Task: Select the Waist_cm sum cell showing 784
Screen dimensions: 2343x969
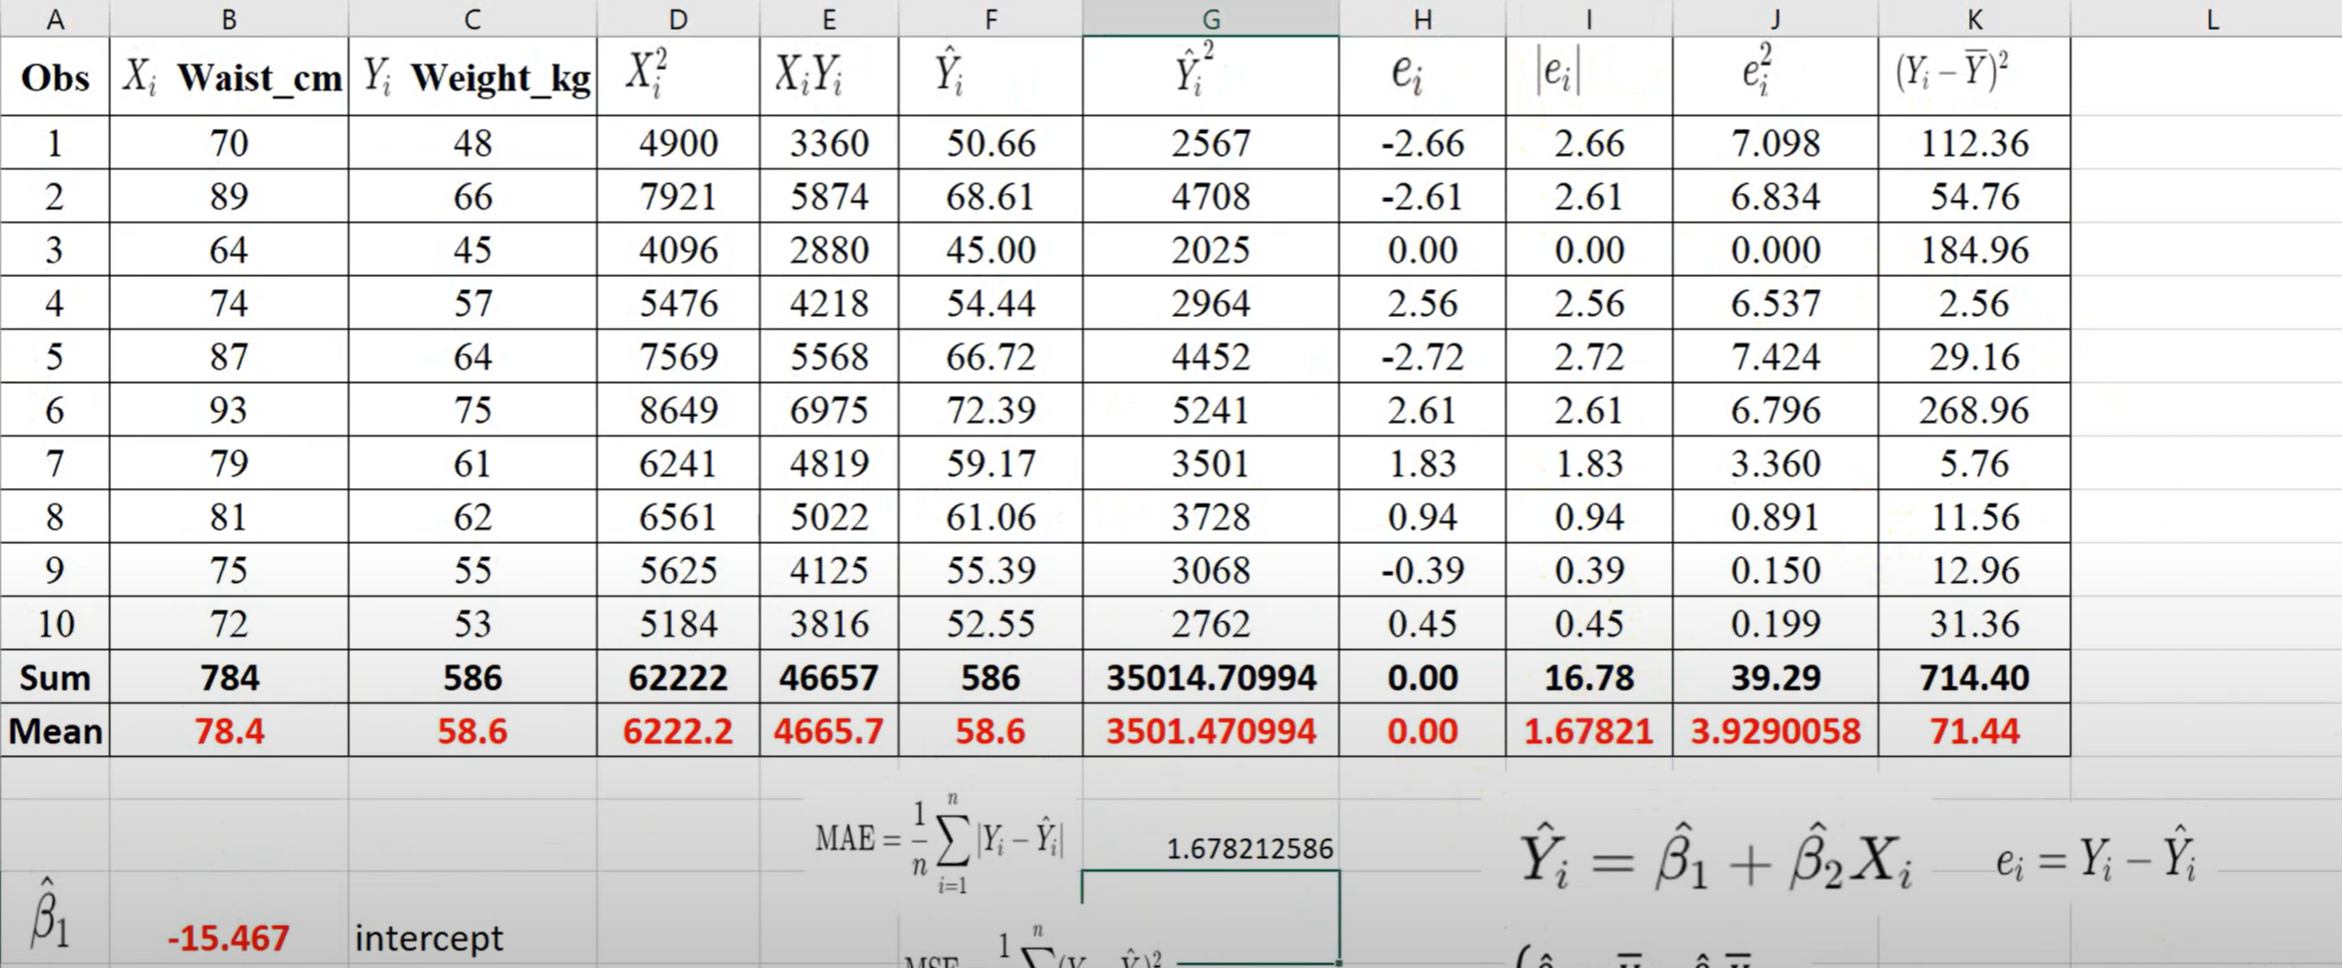Action: (x=229, y=678)
